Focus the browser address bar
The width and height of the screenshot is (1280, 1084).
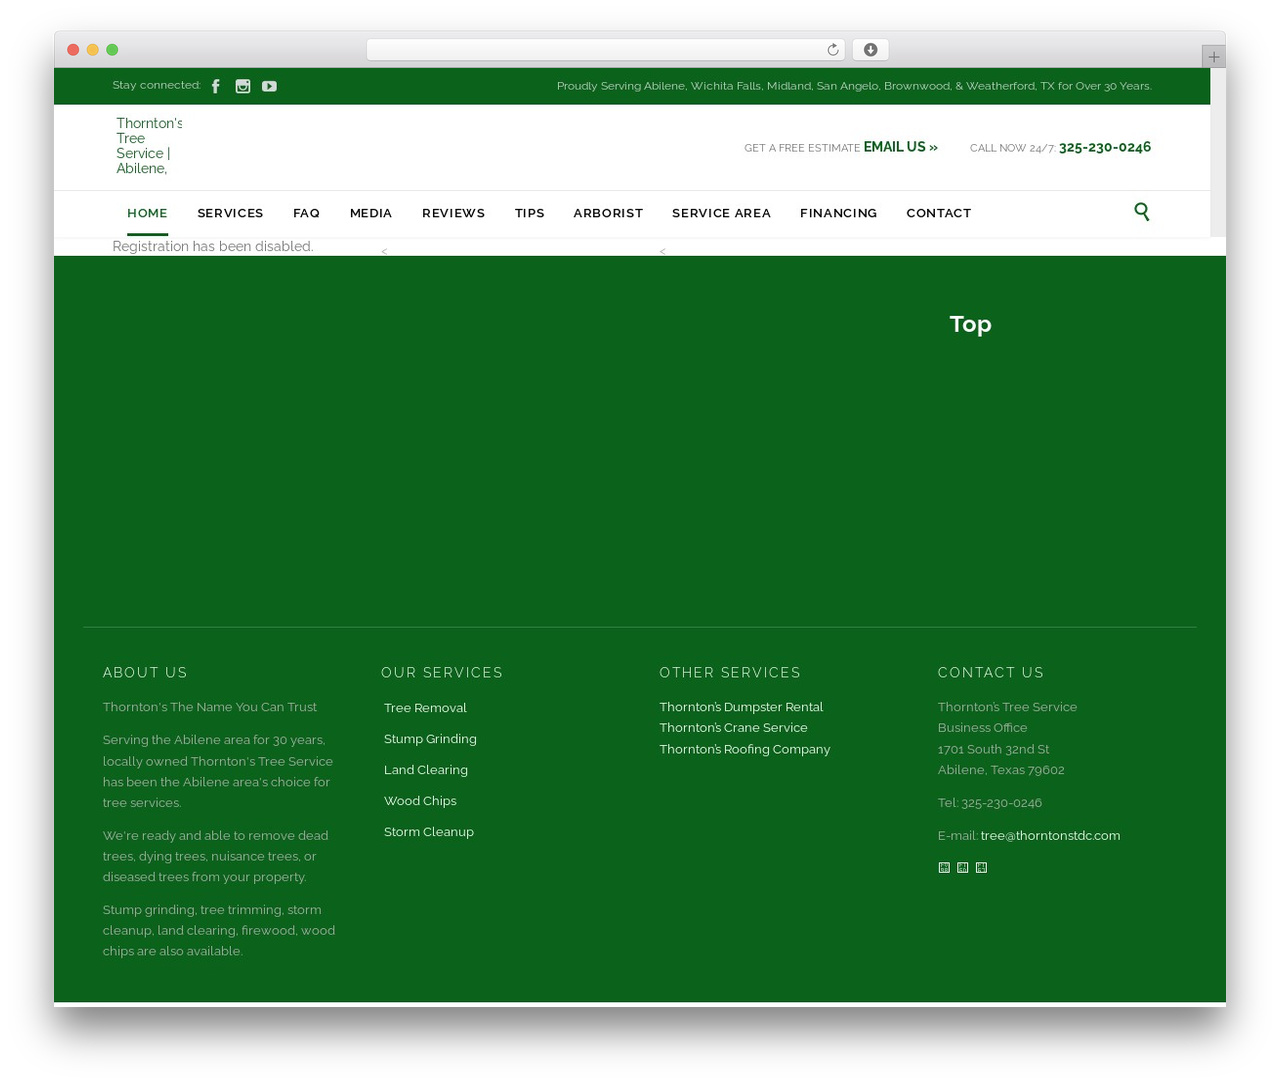point(605,50)
